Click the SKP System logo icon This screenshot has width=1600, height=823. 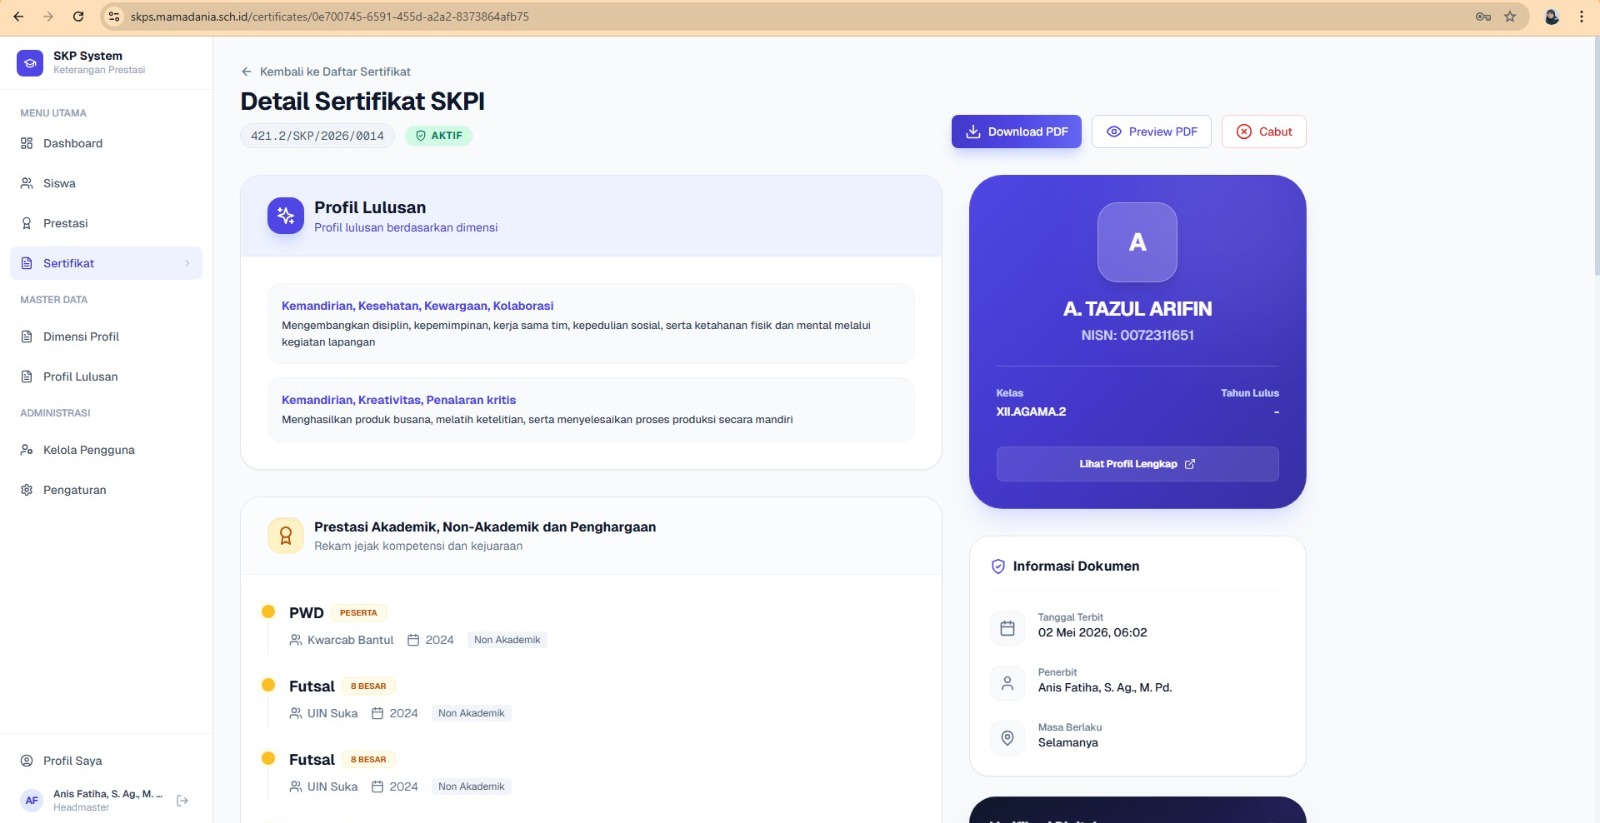coord(30,63)
